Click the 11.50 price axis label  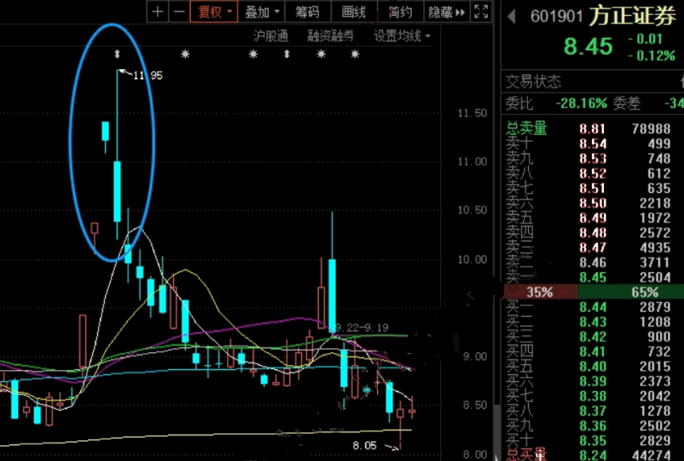tap(472, 113)
